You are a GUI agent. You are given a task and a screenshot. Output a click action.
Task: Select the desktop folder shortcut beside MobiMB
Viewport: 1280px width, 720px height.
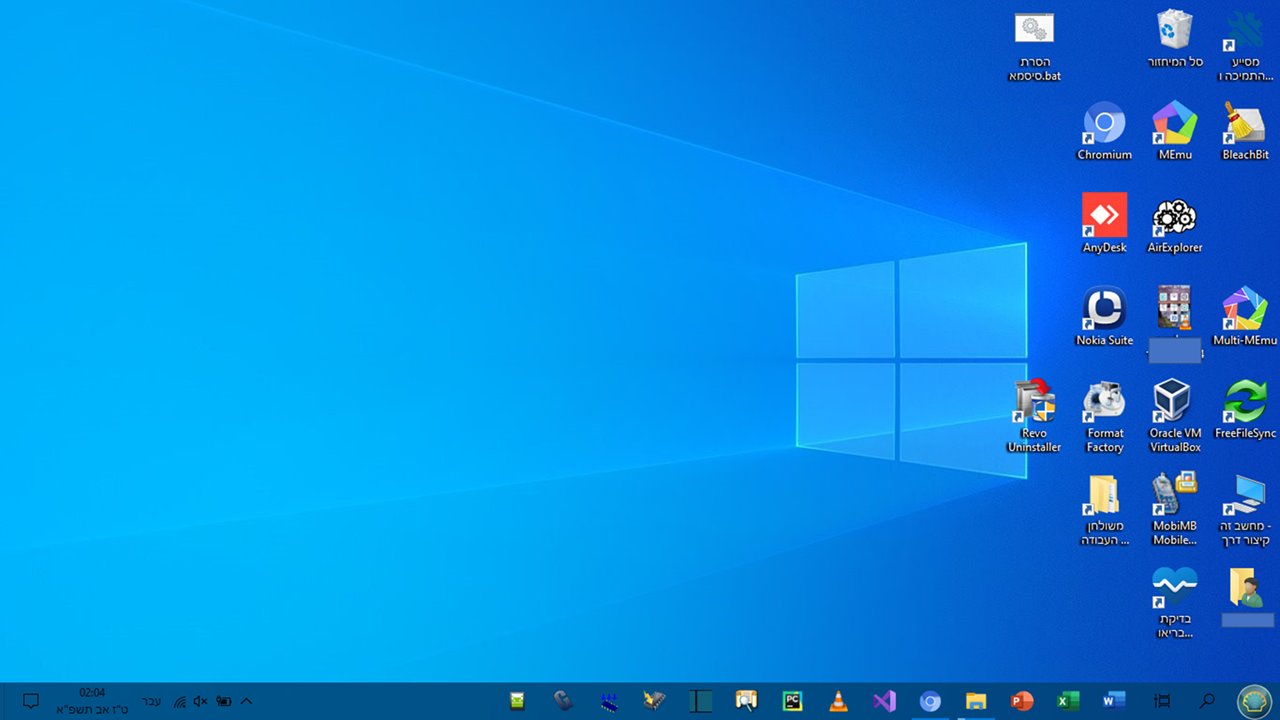click(1104, 509)
